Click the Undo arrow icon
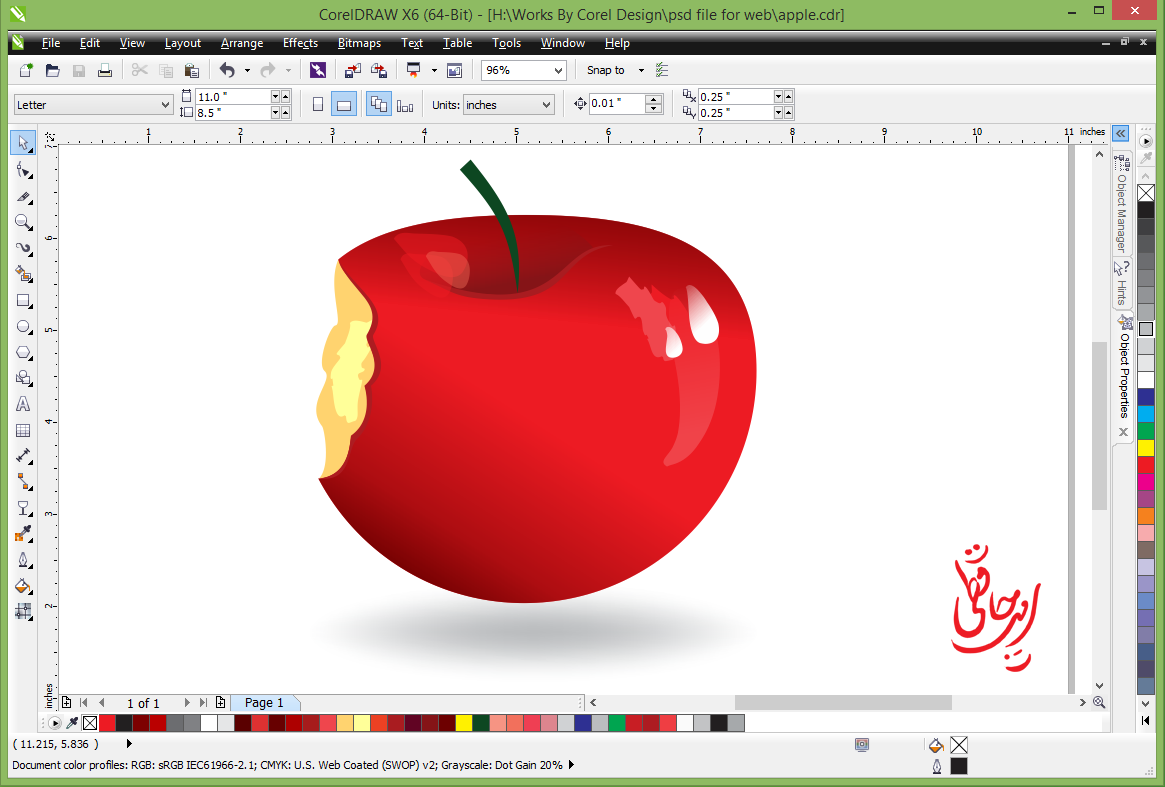1165x787 pixels. coord(227,70)
